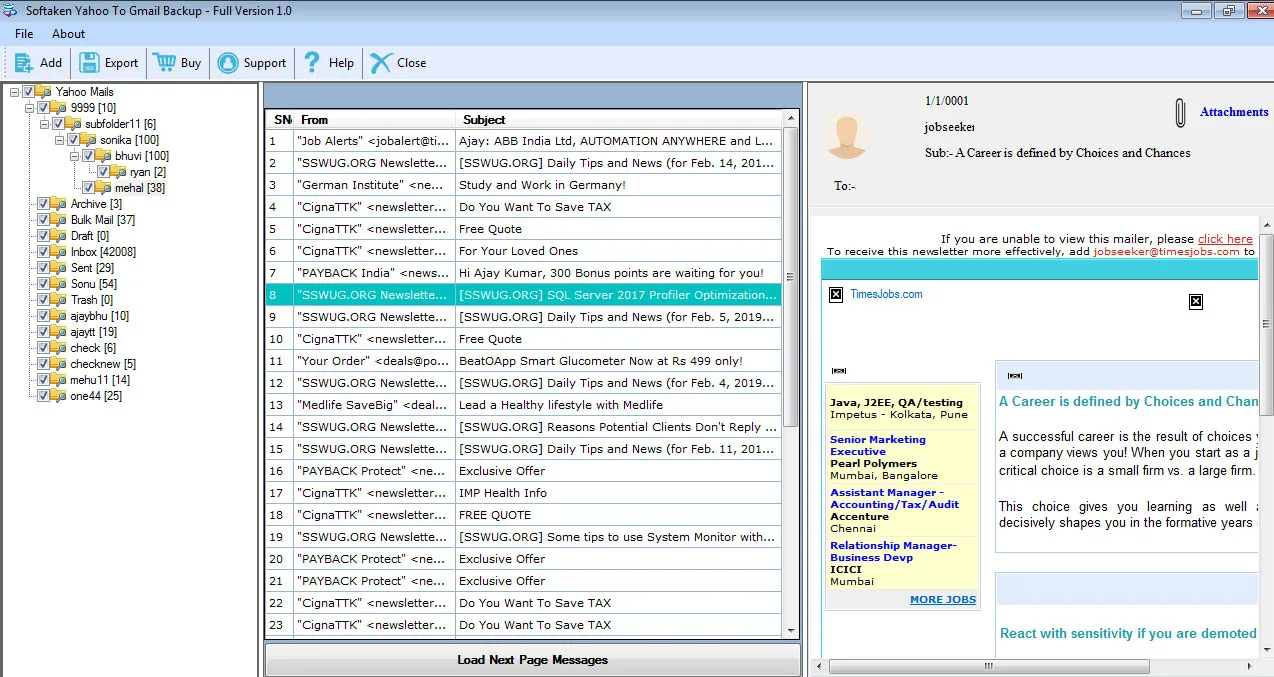The height and width of the screenshot is (677, 1274).
Task: Select 'Study and Work in Germany!' message
Action: [523, 185]
